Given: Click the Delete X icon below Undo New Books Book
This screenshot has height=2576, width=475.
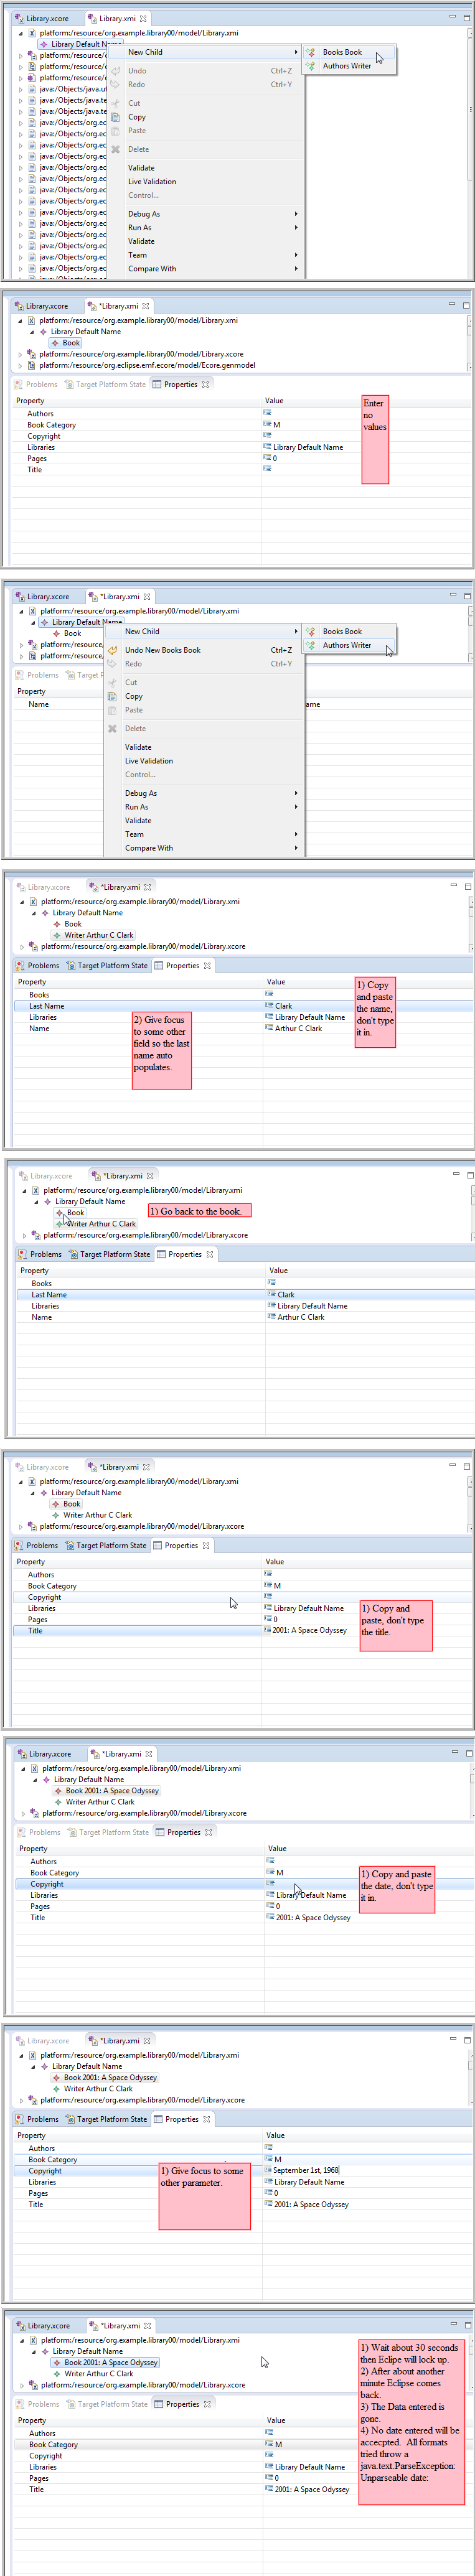Looking at the screenshot, I should pos(113,728).
